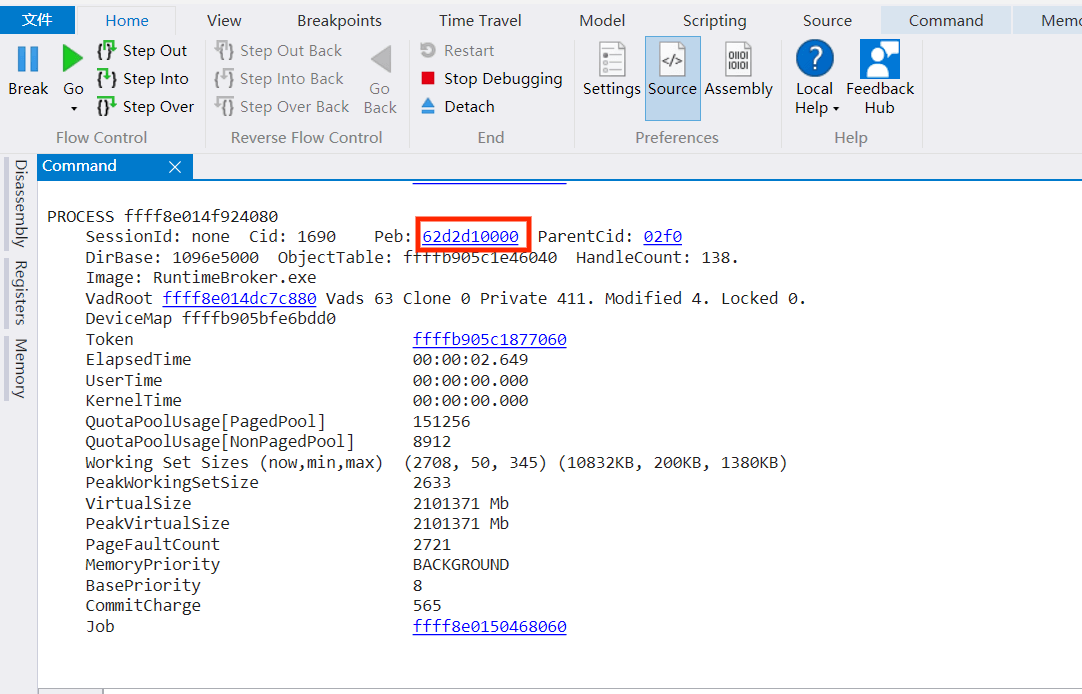The image size is (1082, 694).
Task: Close the Command window tab
Action: pos(175,167)
